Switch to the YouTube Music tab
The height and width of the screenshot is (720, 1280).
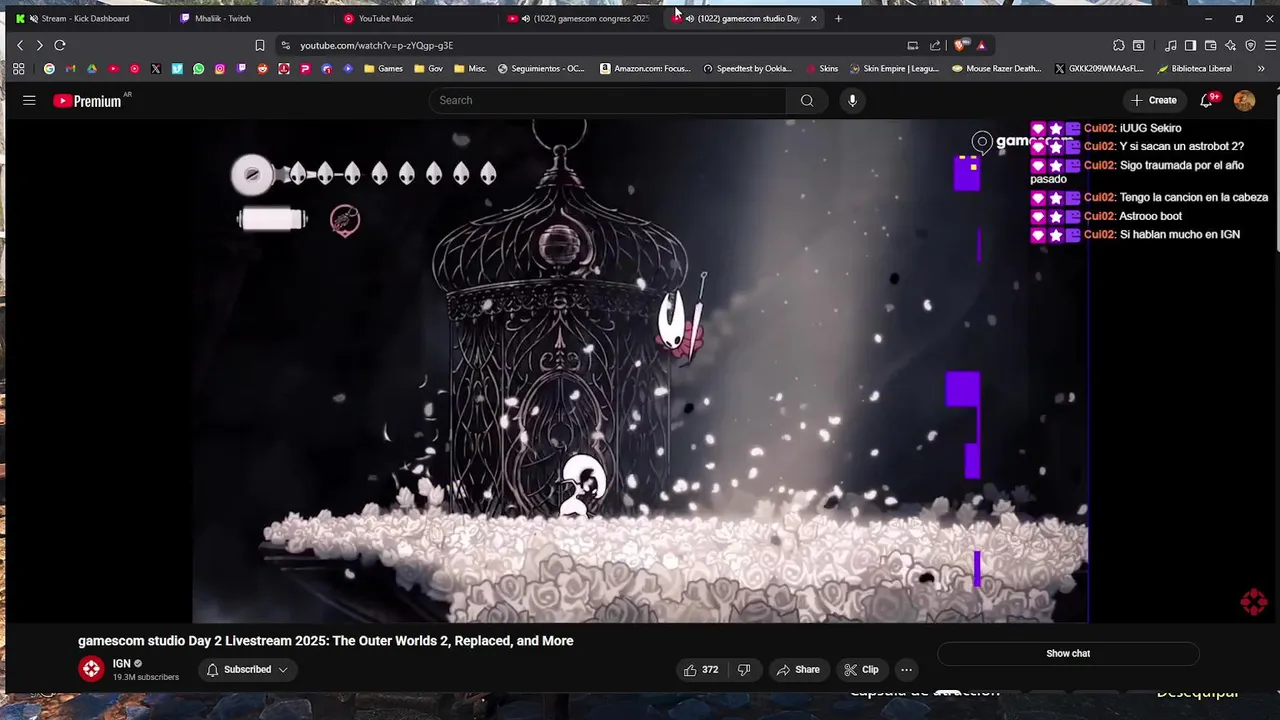(x=416, y=18)
